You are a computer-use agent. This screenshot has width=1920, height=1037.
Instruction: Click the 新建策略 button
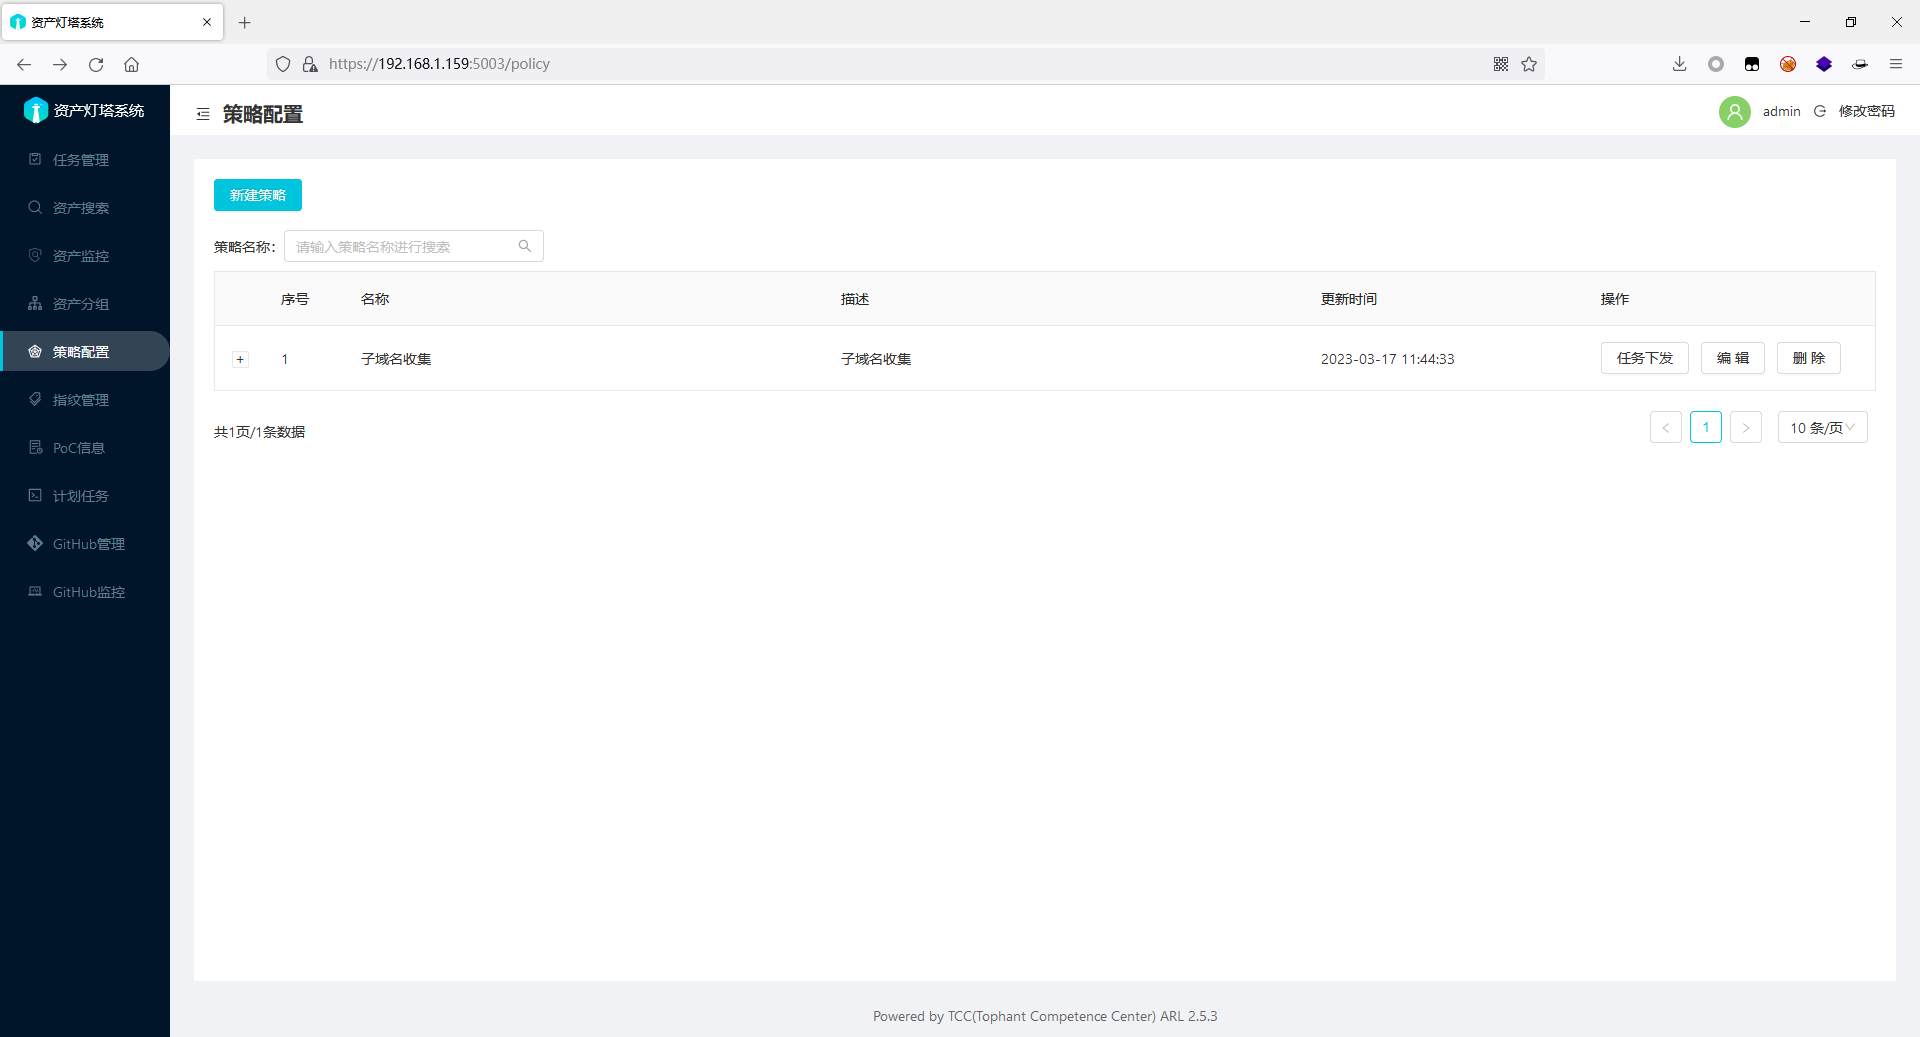pyautogui.click(x=258, y=195)
